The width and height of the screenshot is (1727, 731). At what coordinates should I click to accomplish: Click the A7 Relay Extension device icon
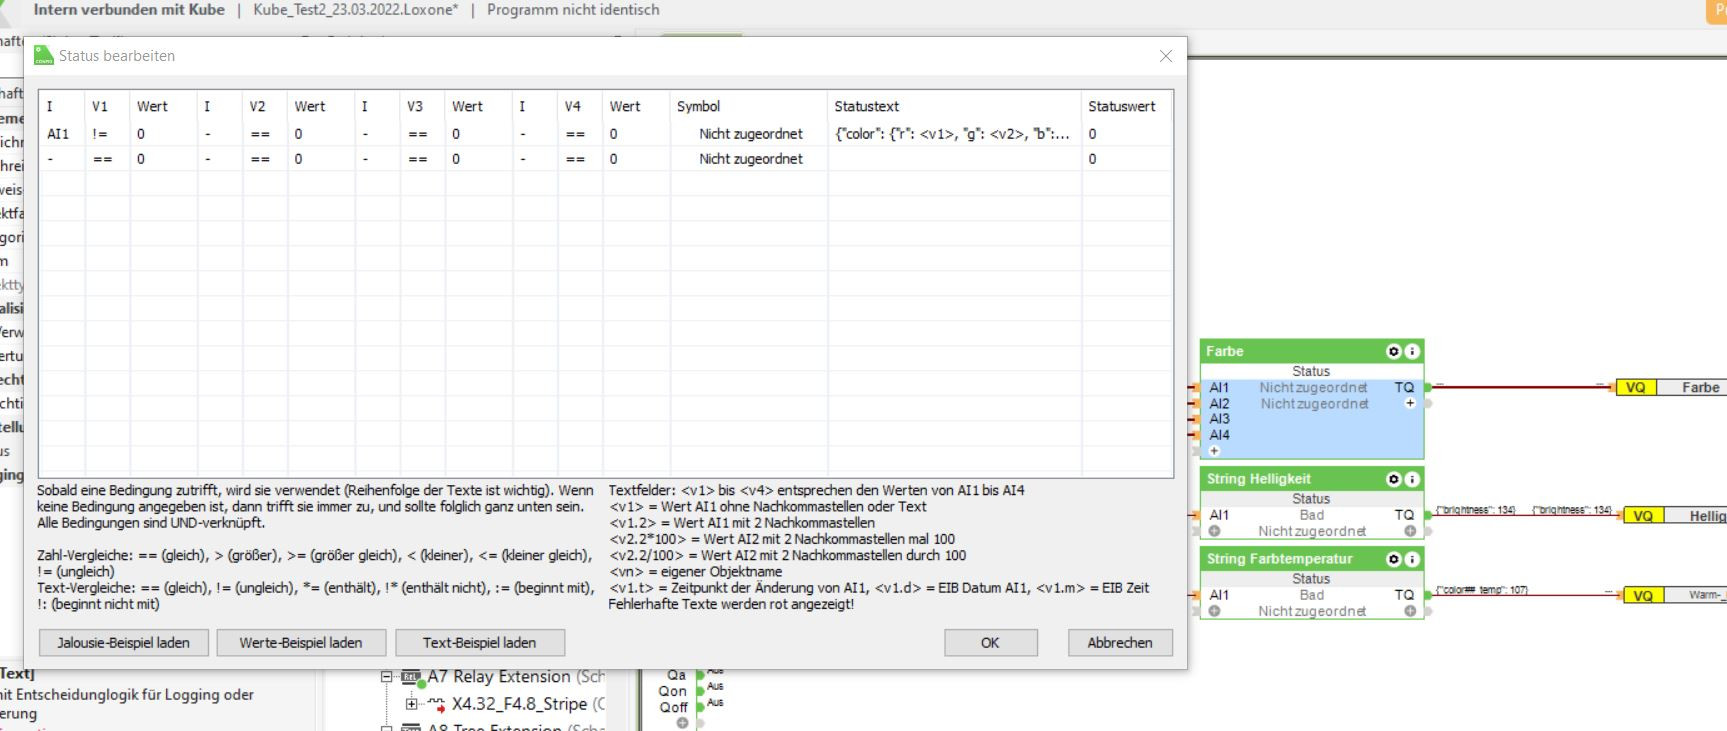coord(412,678)
